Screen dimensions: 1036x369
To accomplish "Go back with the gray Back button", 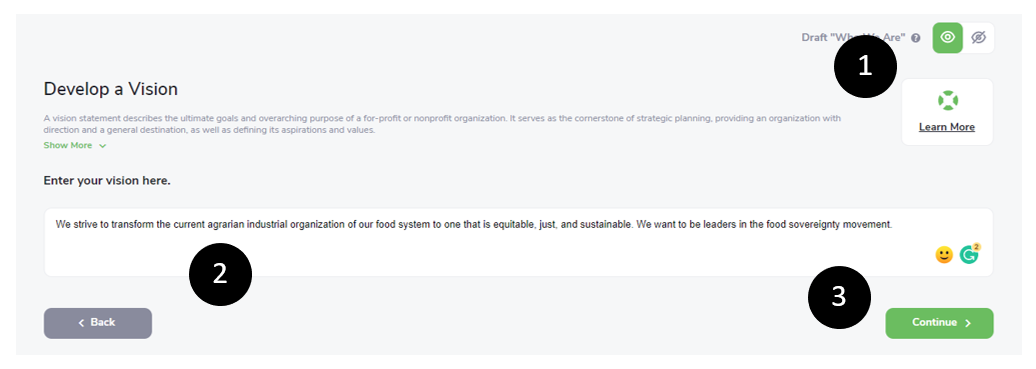I will click(x=98, y=323).
